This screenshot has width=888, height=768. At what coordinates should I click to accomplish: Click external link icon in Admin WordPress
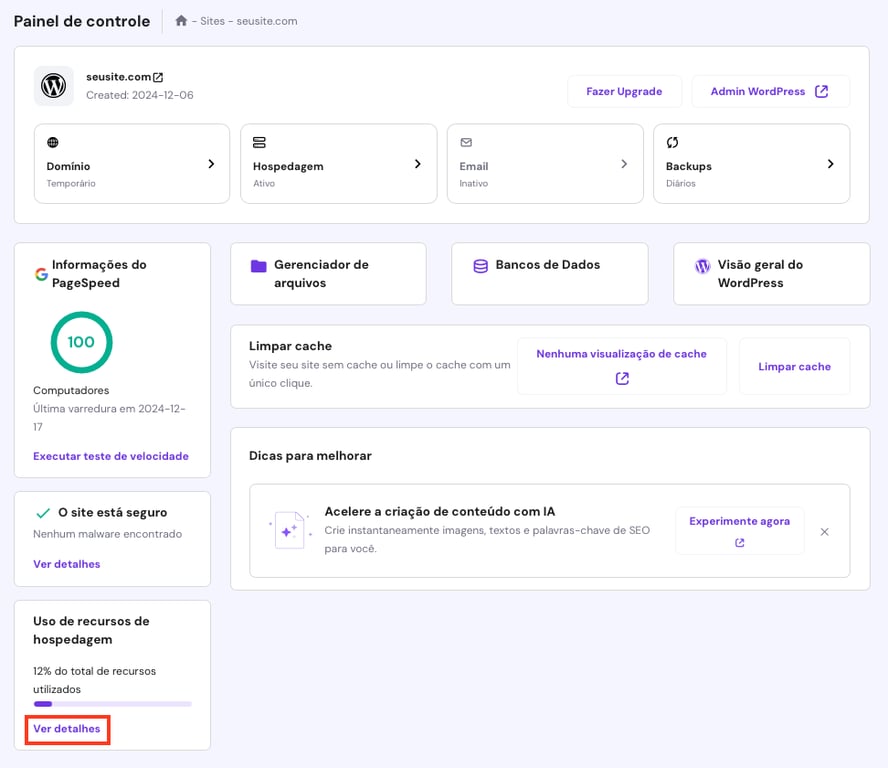click(821, 91)
